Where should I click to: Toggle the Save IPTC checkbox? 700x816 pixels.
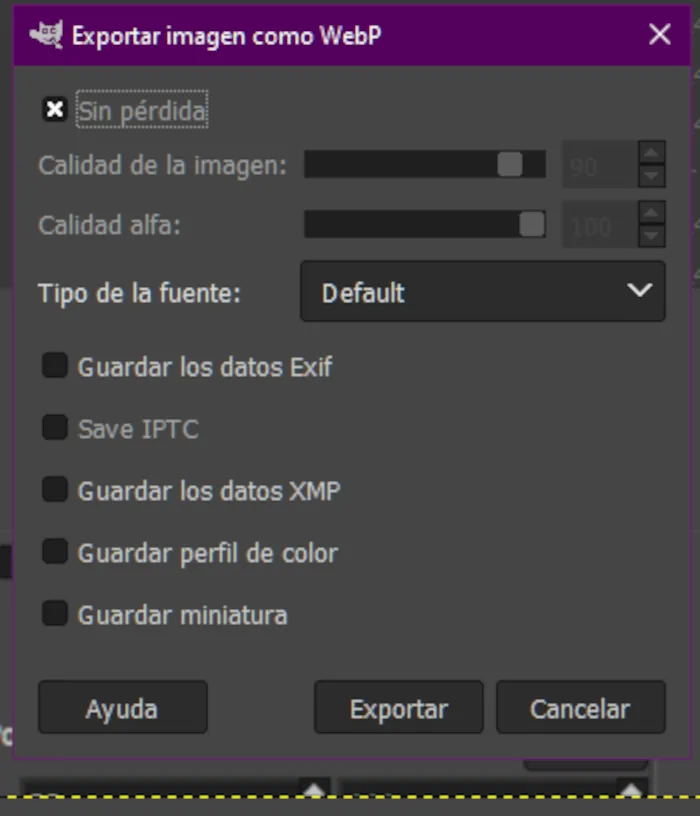55,429
